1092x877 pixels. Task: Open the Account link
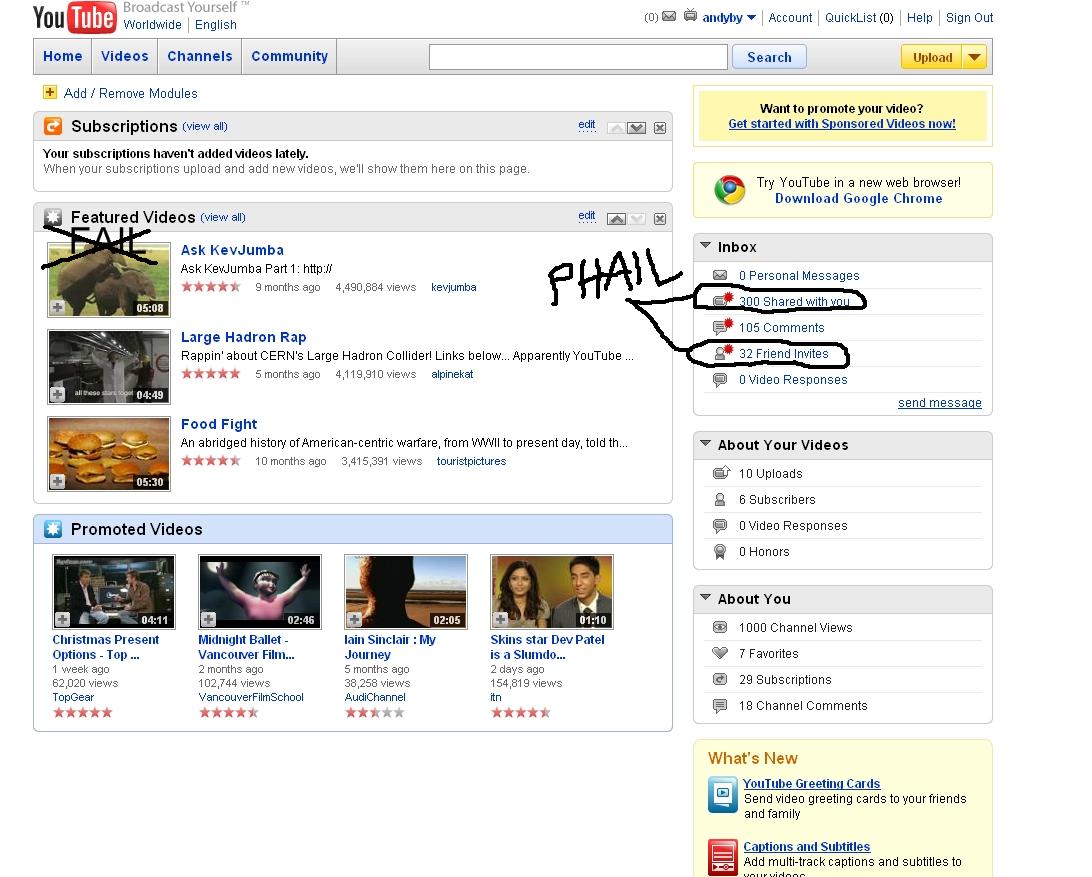pyautogui.click(x=790, y=17)
